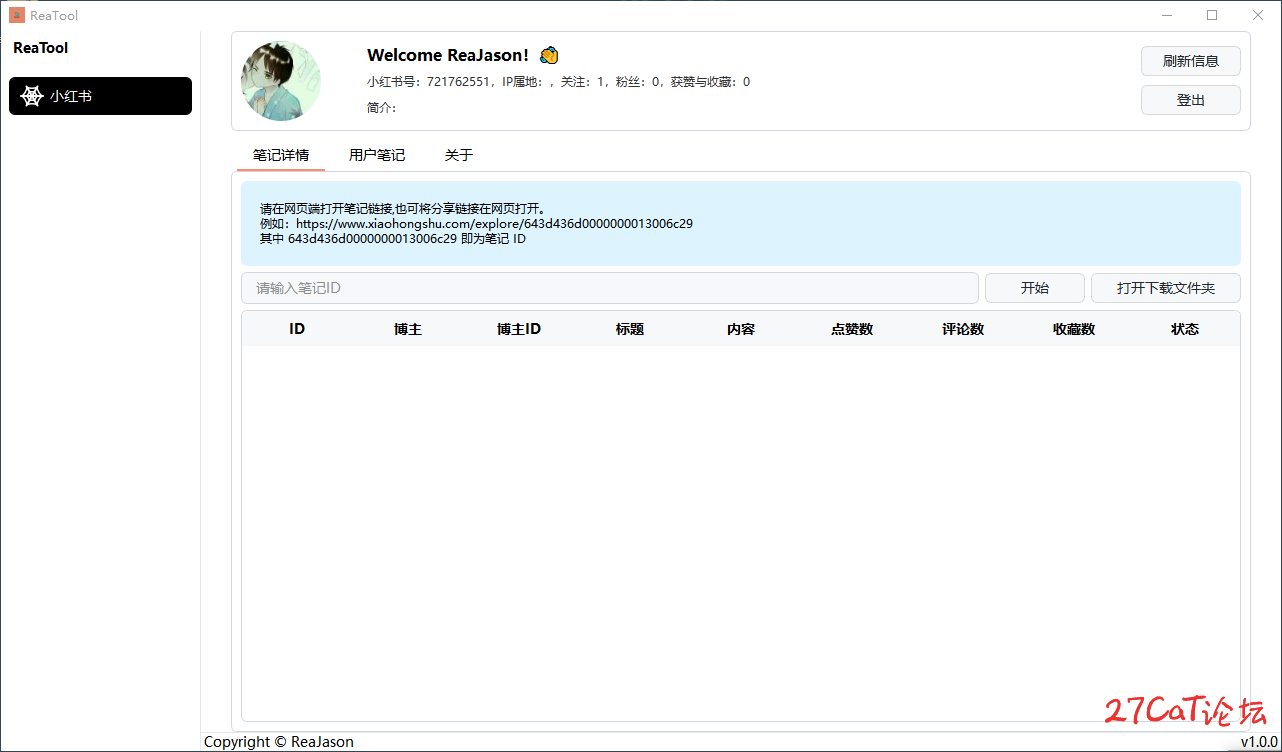Click the 登出 button to log out
The width and height of the screenshot is (1282, 752).
[1191, 100]
